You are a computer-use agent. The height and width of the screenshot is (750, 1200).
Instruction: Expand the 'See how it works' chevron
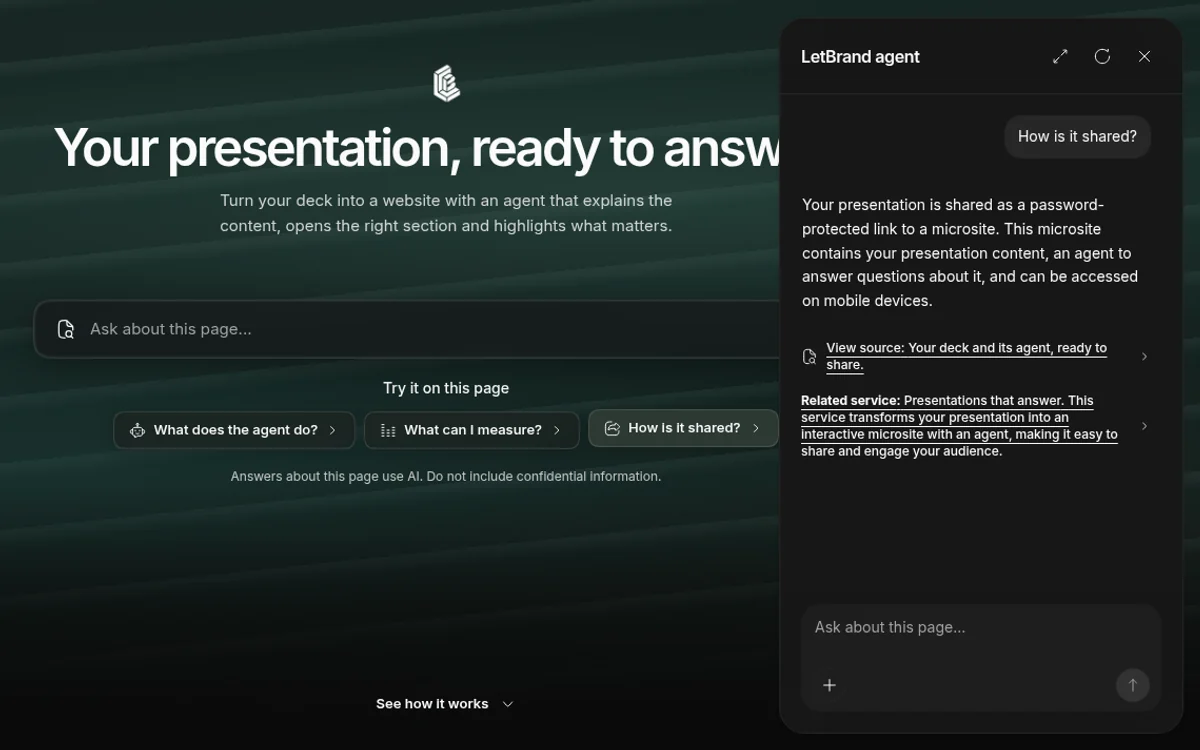(507, 704)
